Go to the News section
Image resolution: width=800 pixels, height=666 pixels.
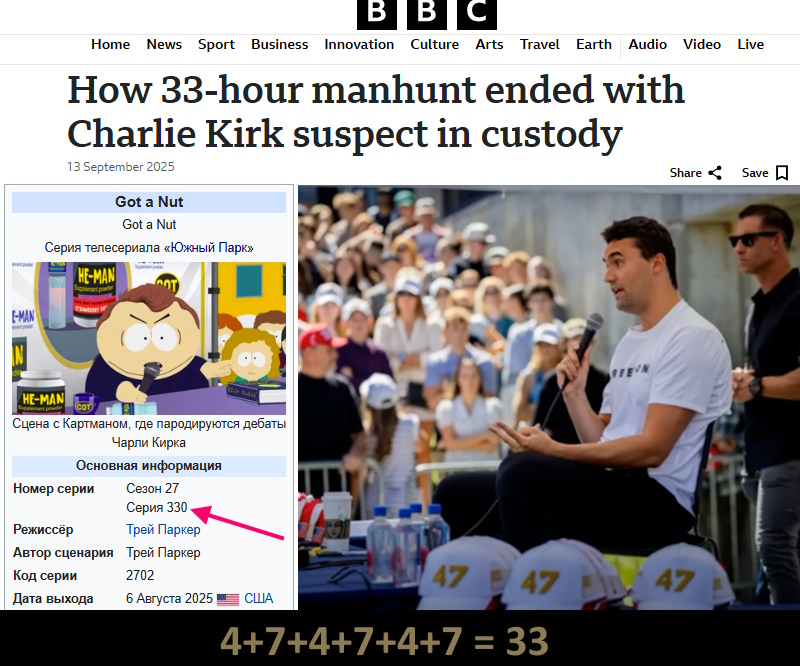tap(164, 44)
